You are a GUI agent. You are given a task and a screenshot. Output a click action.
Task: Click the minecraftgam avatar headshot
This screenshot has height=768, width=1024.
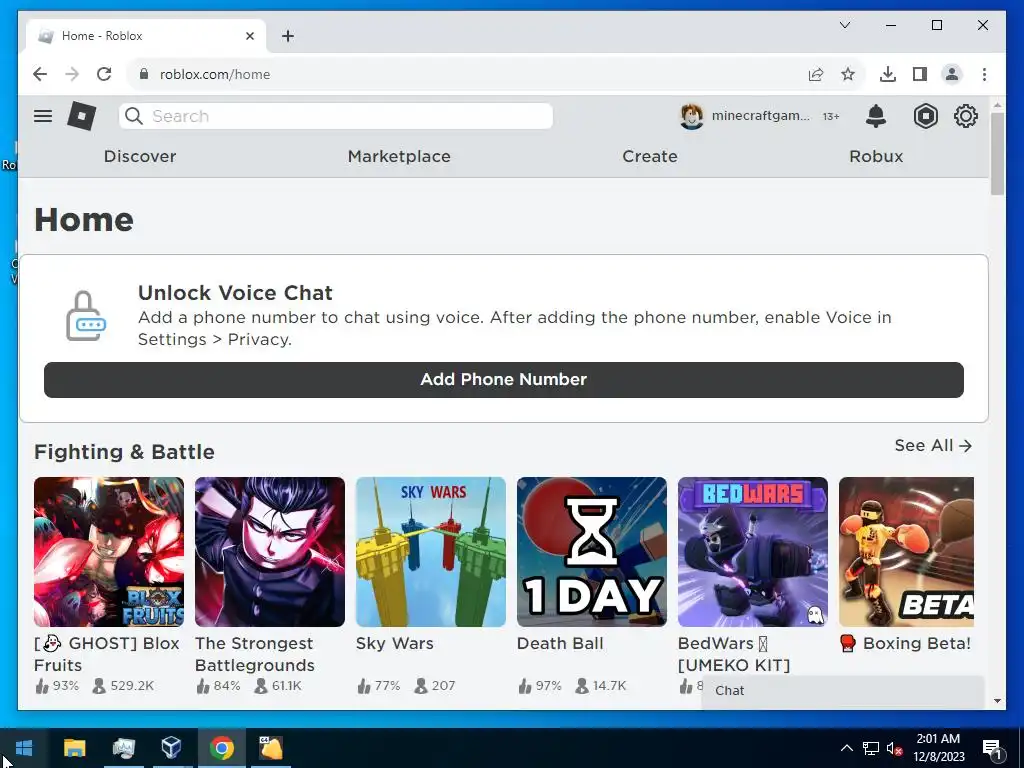click(692, 116)
